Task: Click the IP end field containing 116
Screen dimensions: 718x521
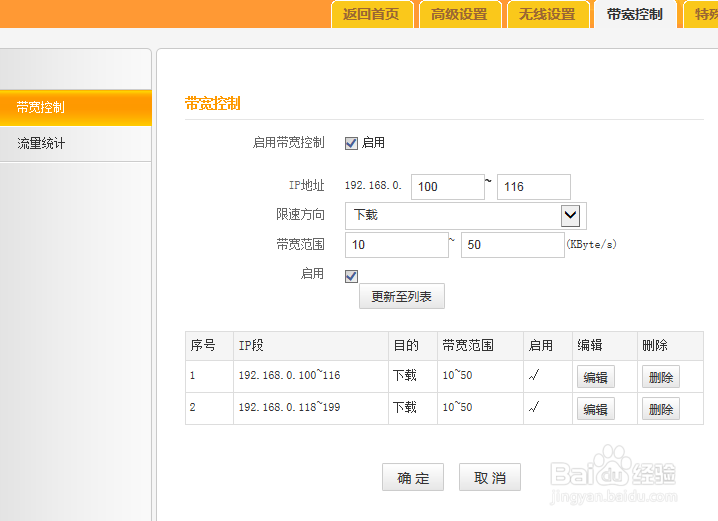Action: pos(533,187)
